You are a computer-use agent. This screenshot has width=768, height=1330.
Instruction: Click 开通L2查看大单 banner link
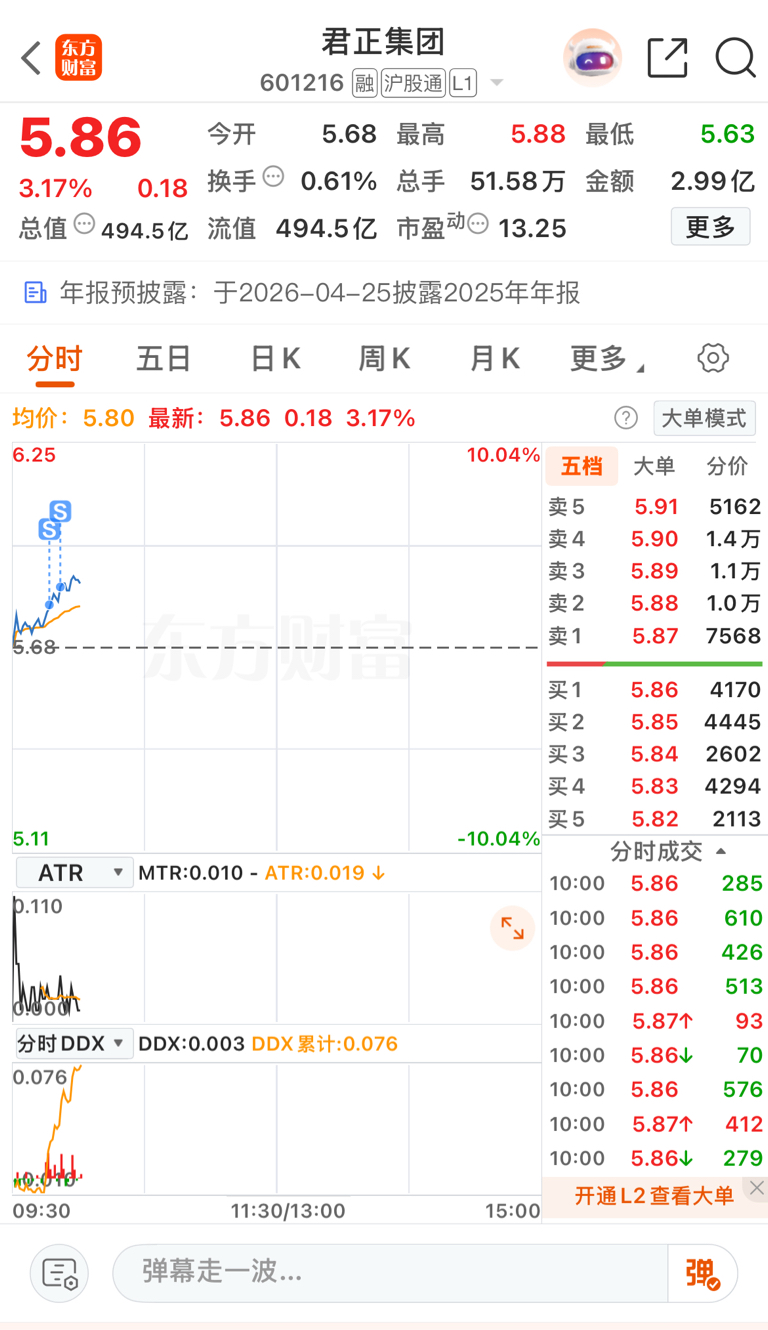654,1195
